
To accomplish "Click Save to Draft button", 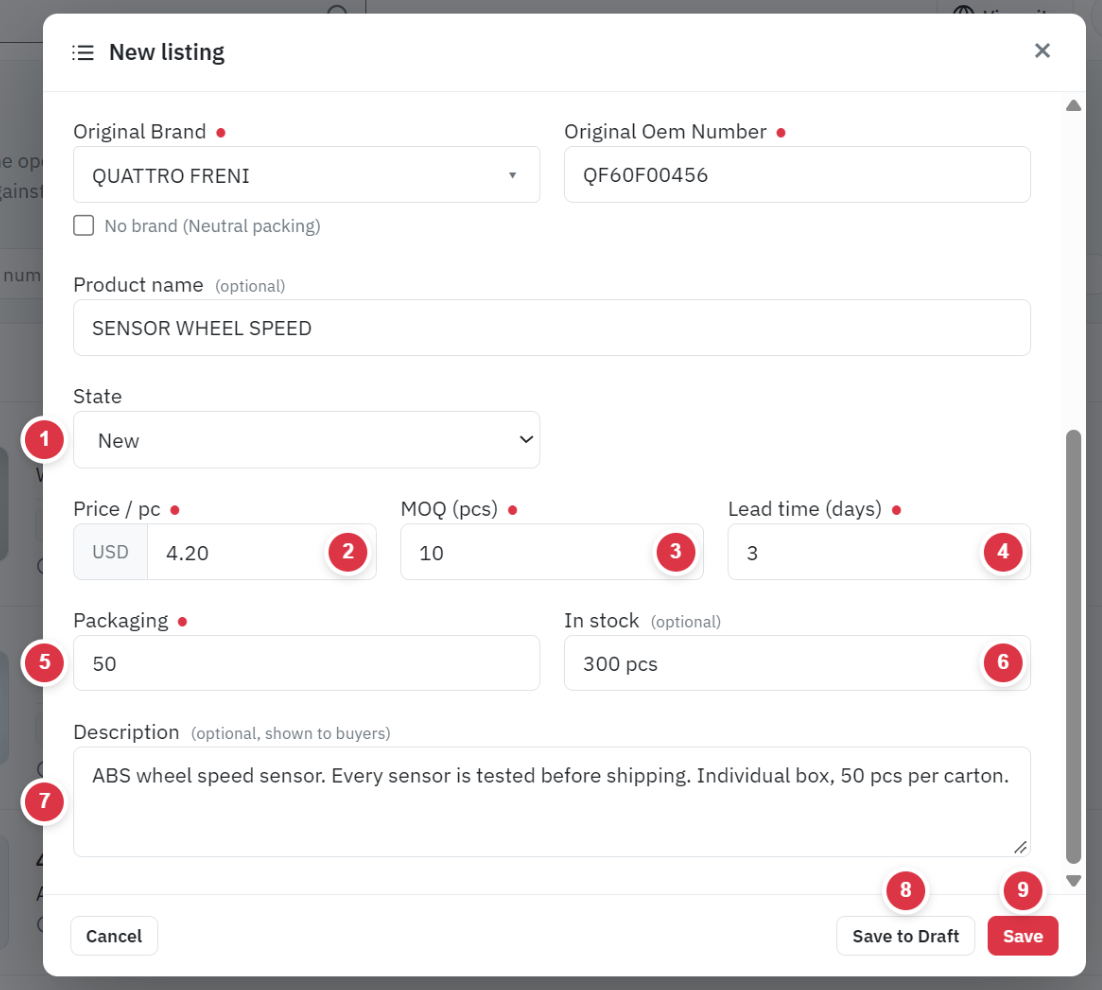I will click(x=905, y=936).
